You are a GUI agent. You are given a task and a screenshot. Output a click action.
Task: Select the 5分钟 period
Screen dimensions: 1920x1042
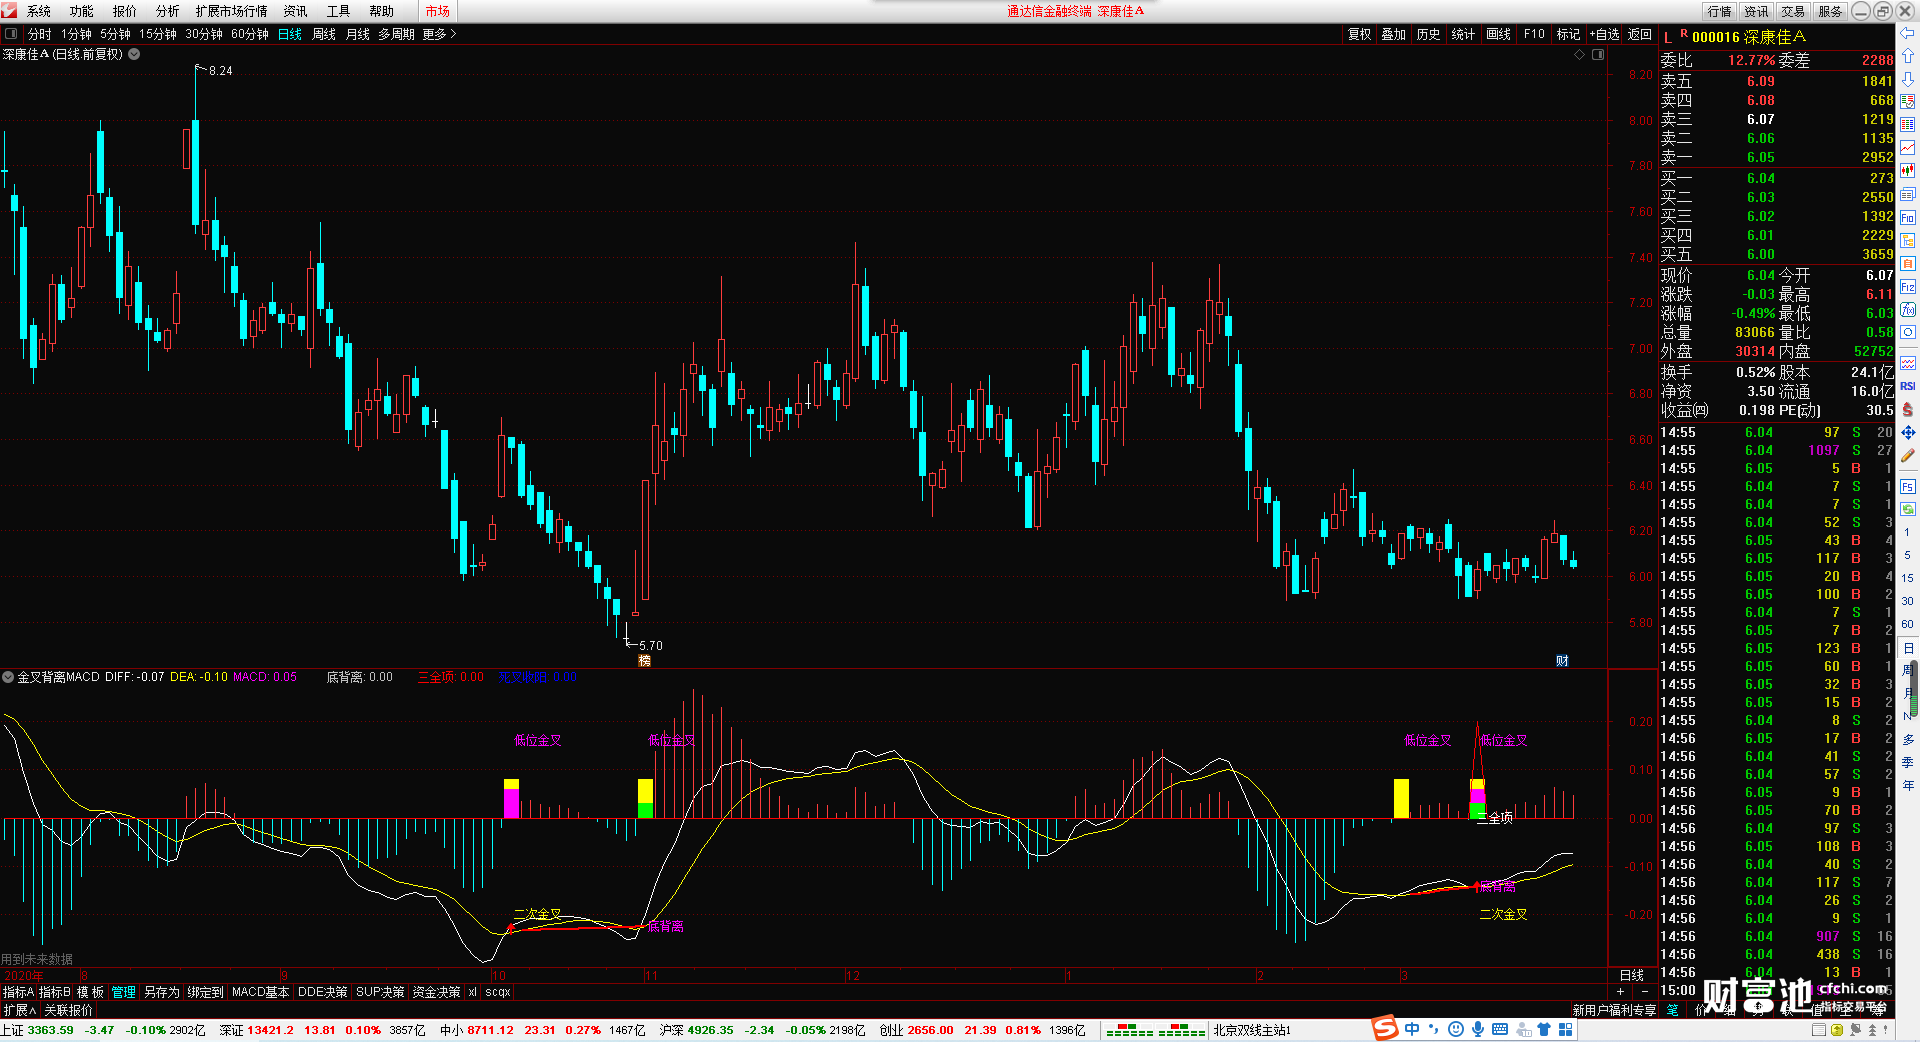[115, 34]
